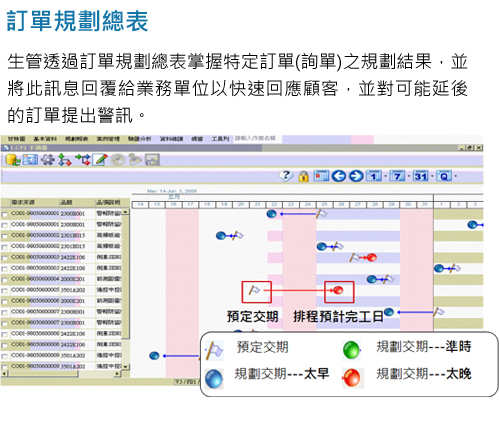Image resolution: width=499 pixels, height=427 pixels.
Task: Open dropdown arrow beside the Q quarter button
Action: tap(455, 176)
